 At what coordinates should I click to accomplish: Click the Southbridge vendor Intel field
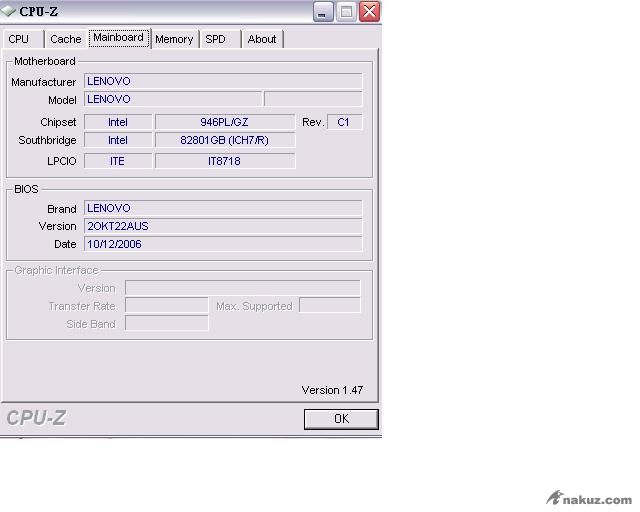coord(118,140)
